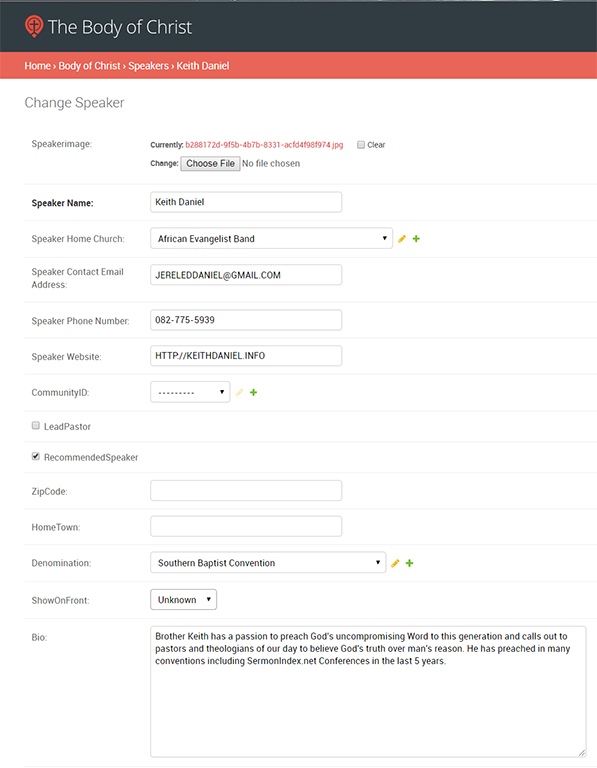597x768 pixels.
Task: Enable the LeadPastor checkbox
Action: [x=36, y=426]
